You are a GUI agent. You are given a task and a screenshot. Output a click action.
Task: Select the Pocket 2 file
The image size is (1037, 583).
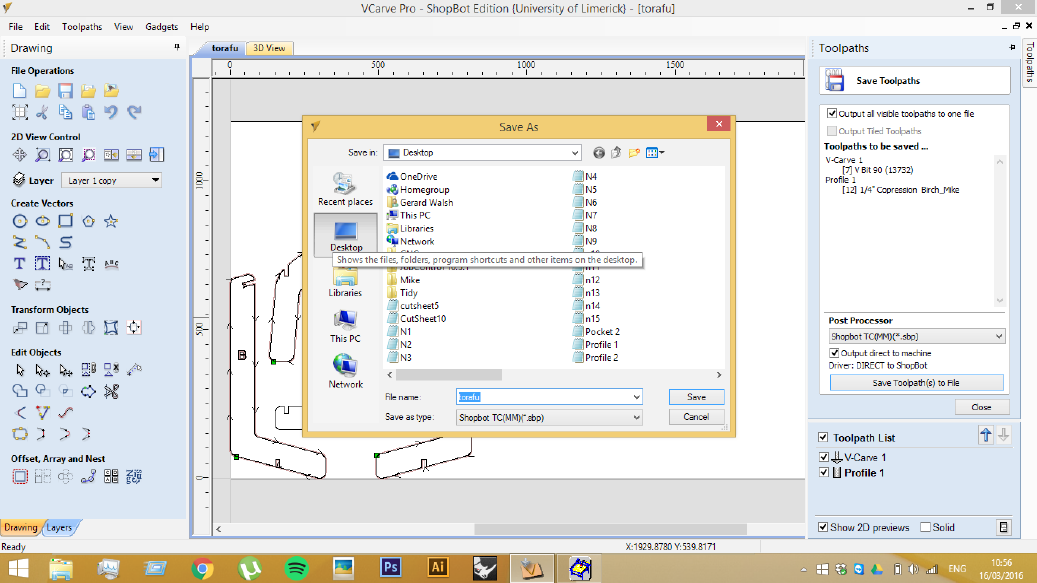[x=597, y=332]
